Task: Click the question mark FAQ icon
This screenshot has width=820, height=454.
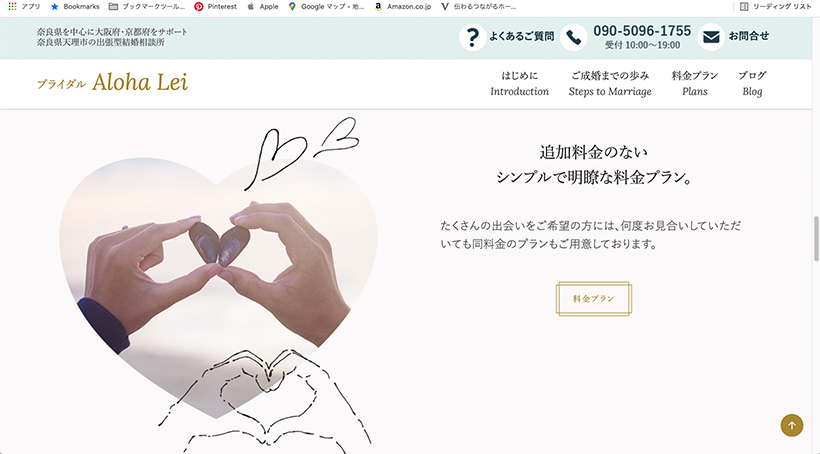Action: [x=472, y=37]
